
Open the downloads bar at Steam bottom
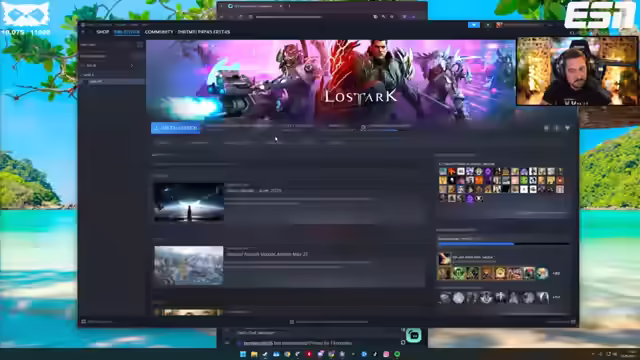(x=330, y=322)
